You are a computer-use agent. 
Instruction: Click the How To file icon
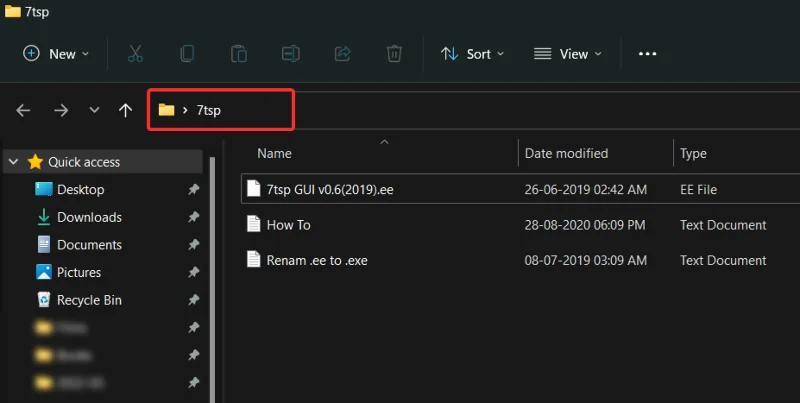pos(254,224)
